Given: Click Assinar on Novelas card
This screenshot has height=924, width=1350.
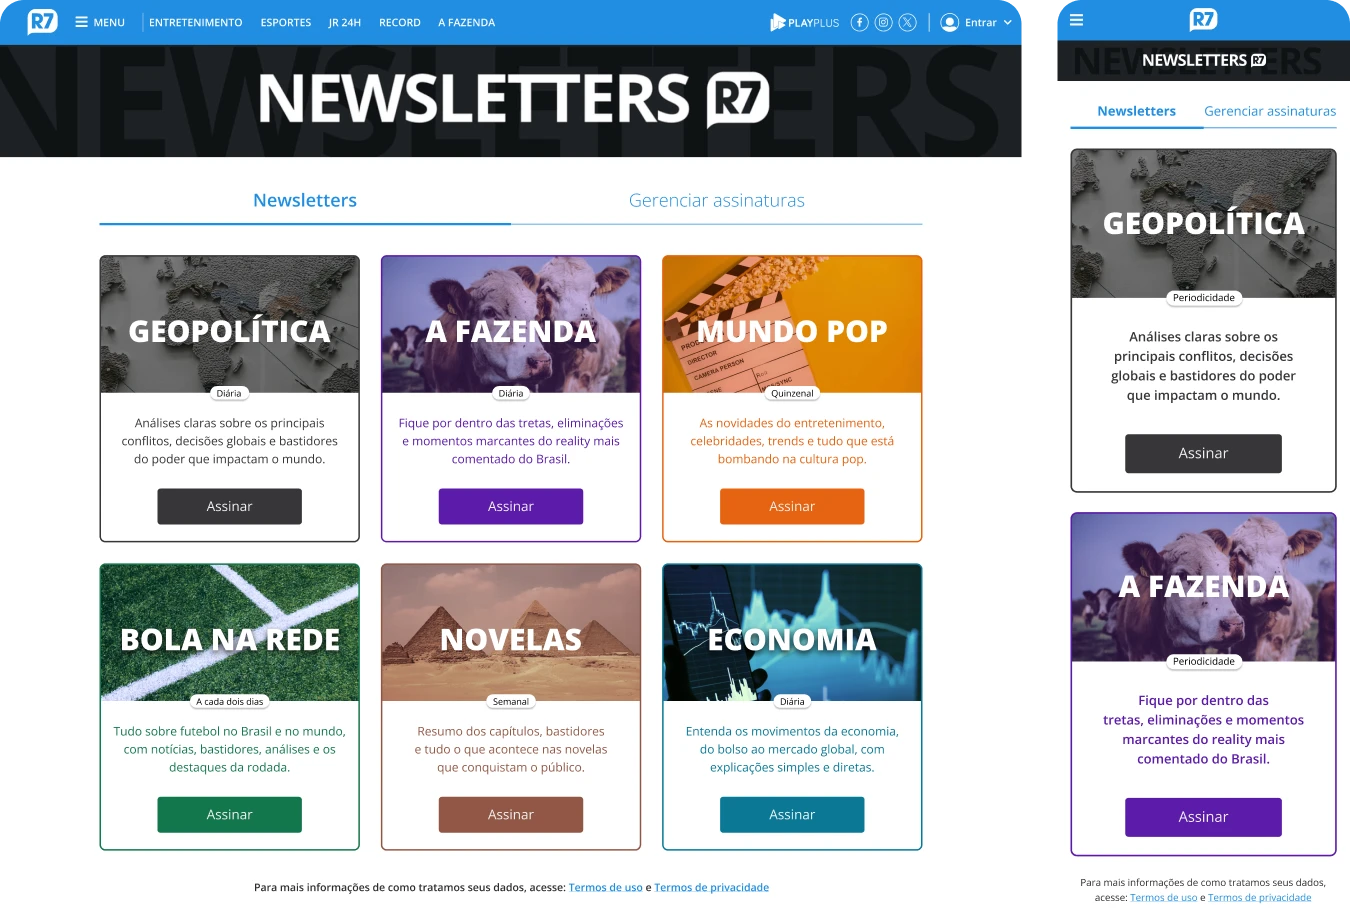Looking at the screenshot, I should (x=510, y=814).
